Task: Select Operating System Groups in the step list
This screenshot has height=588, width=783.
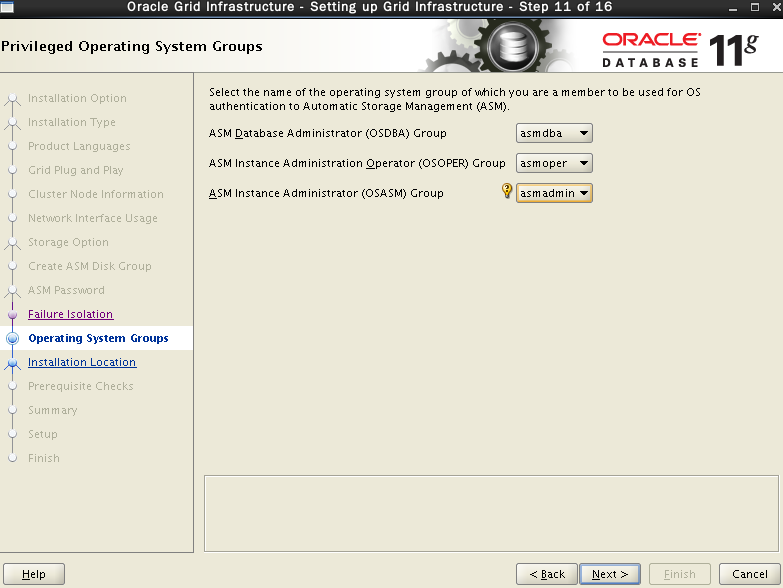Action: tap(98, 338)
